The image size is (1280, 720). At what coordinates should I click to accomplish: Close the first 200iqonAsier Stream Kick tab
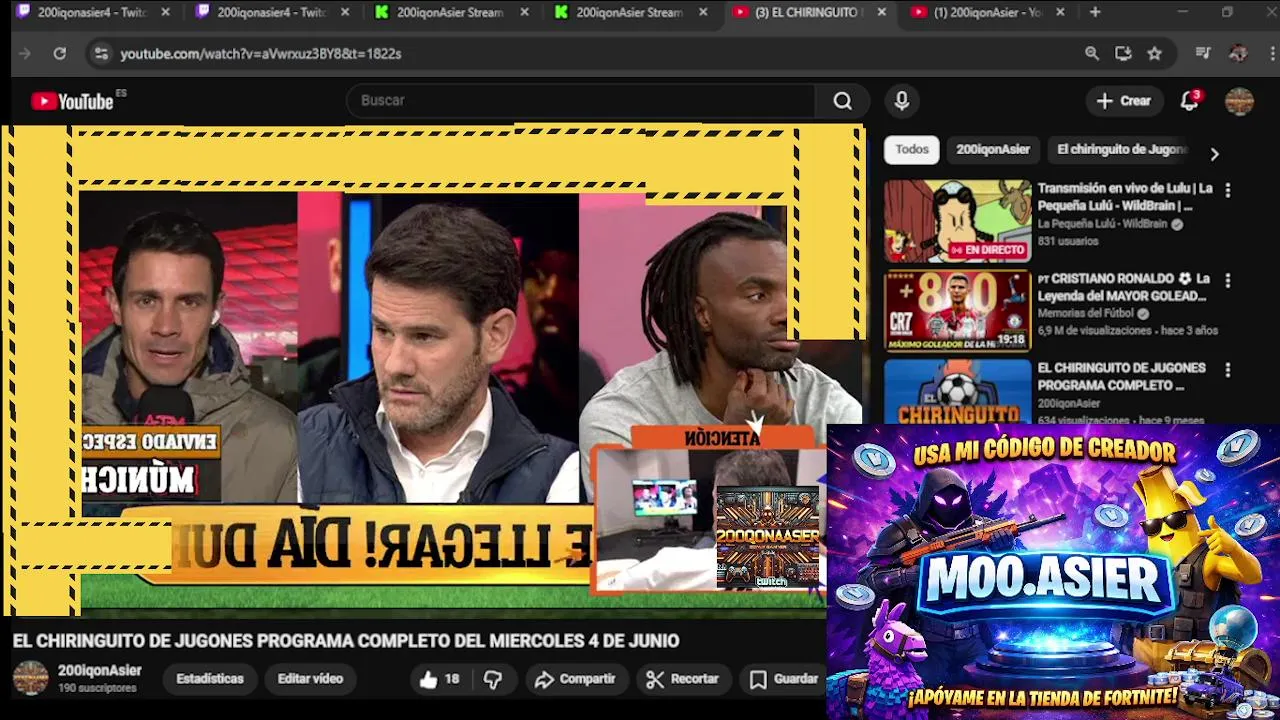524,12
